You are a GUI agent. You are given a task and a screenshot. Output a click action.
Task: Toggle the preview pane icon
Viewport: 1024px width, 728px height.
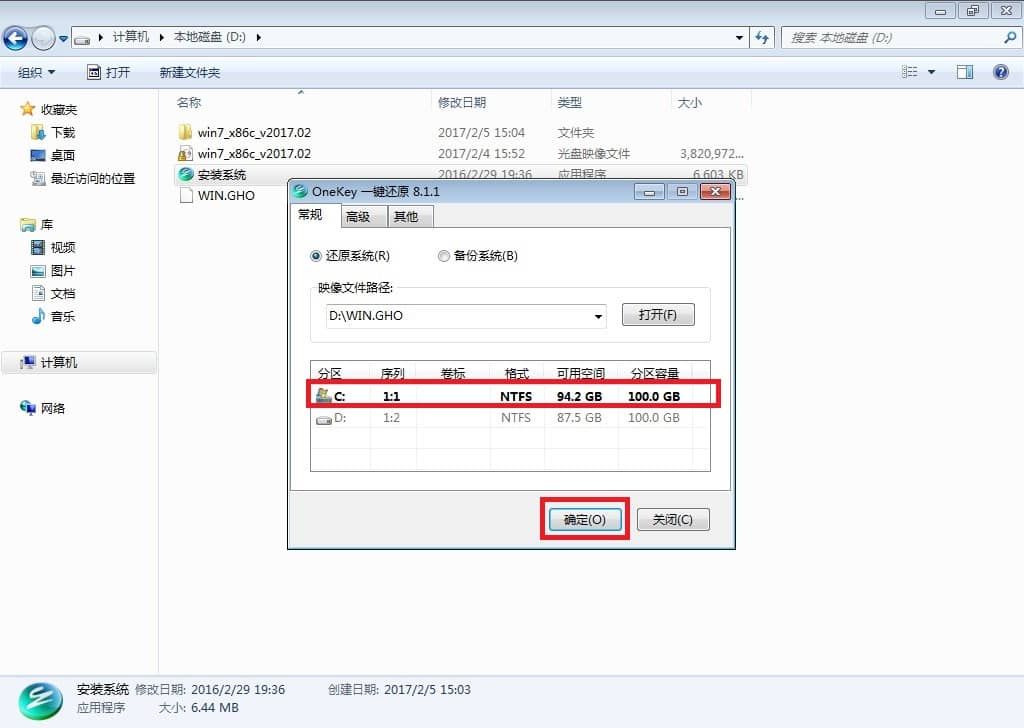[x=964, y=72]
